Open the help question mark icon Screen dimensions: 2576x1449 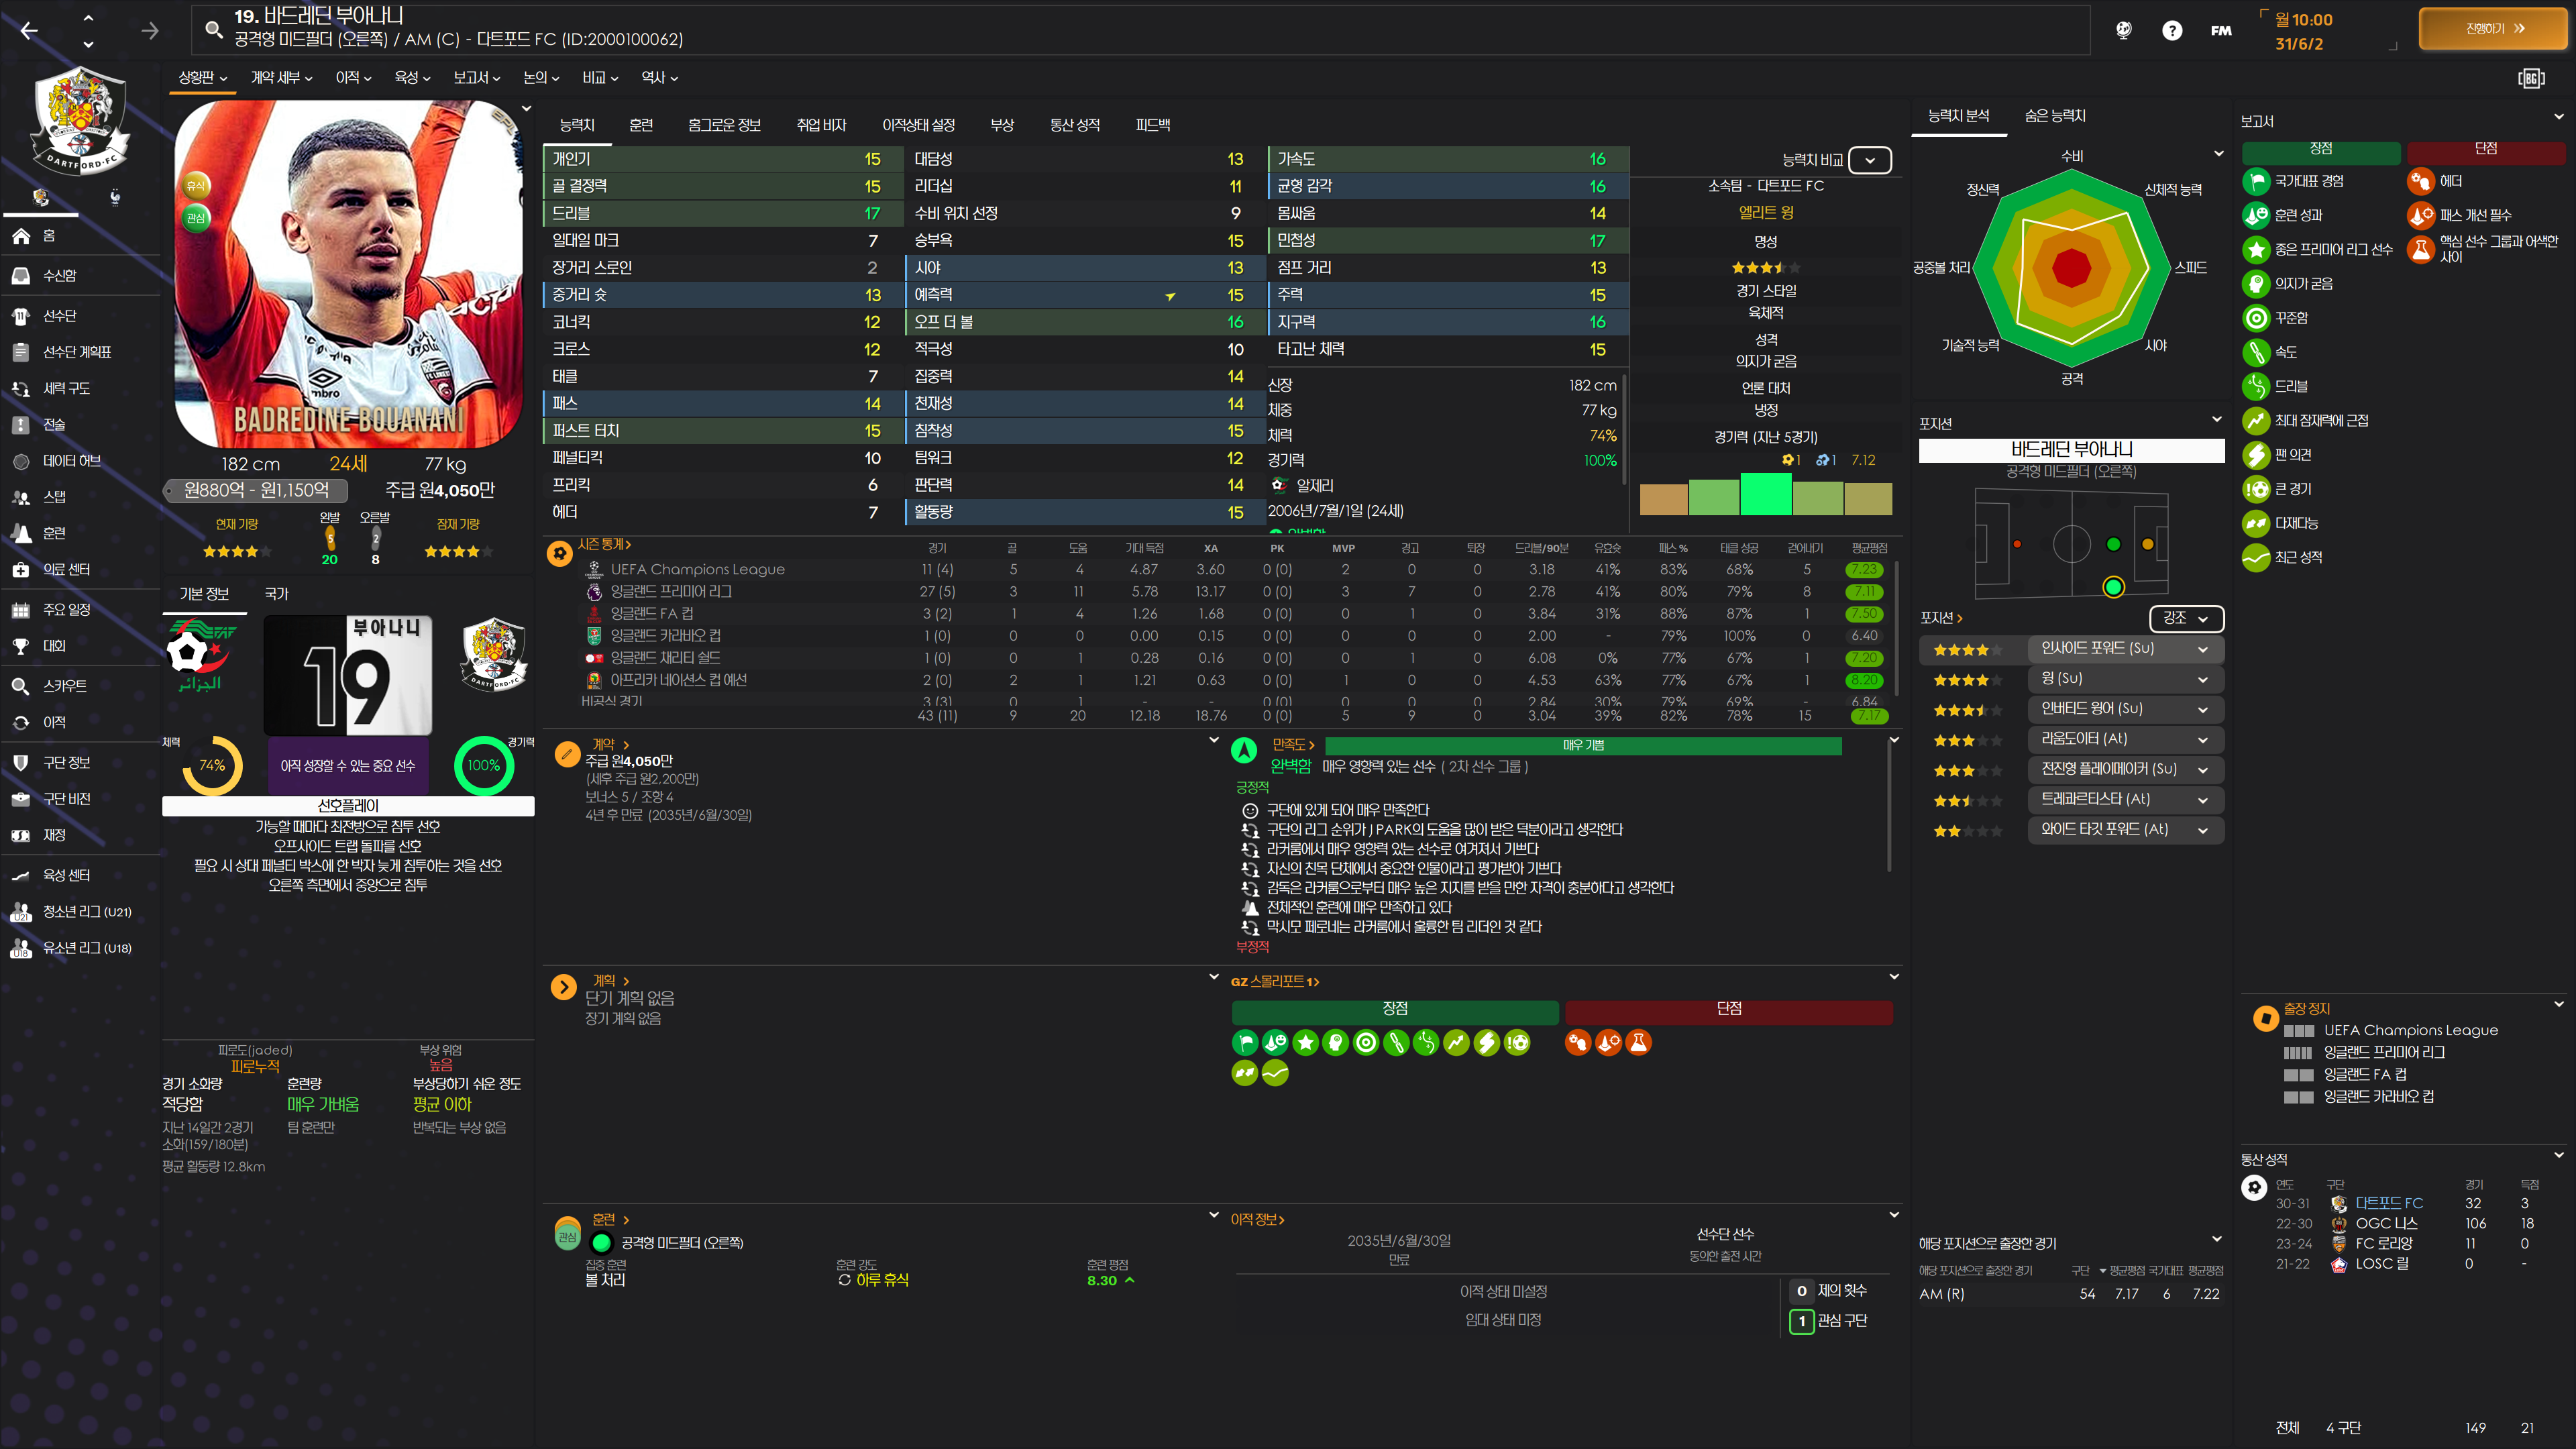[x=2172, y=30]
